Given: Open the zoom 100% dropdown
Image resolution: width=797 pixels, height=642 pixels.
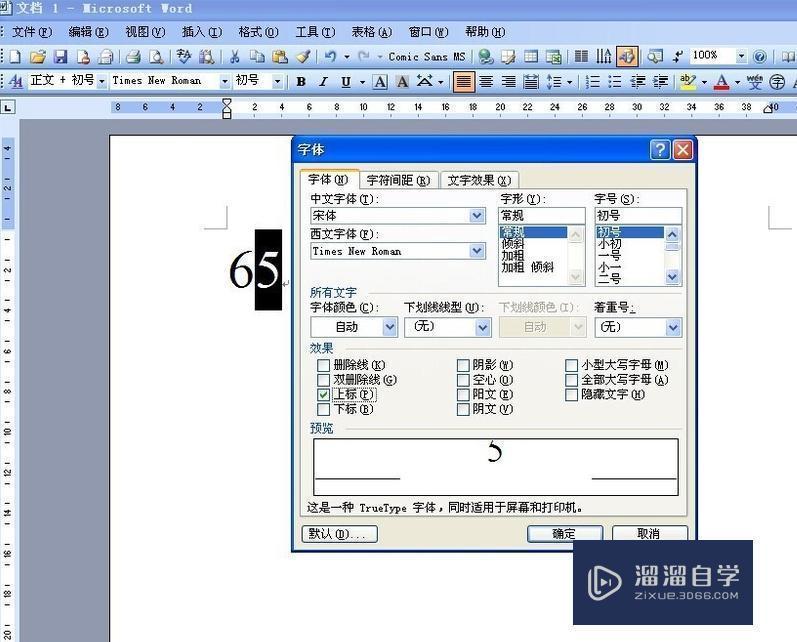Looking at the screenshot, I should [x=741, y=56].
